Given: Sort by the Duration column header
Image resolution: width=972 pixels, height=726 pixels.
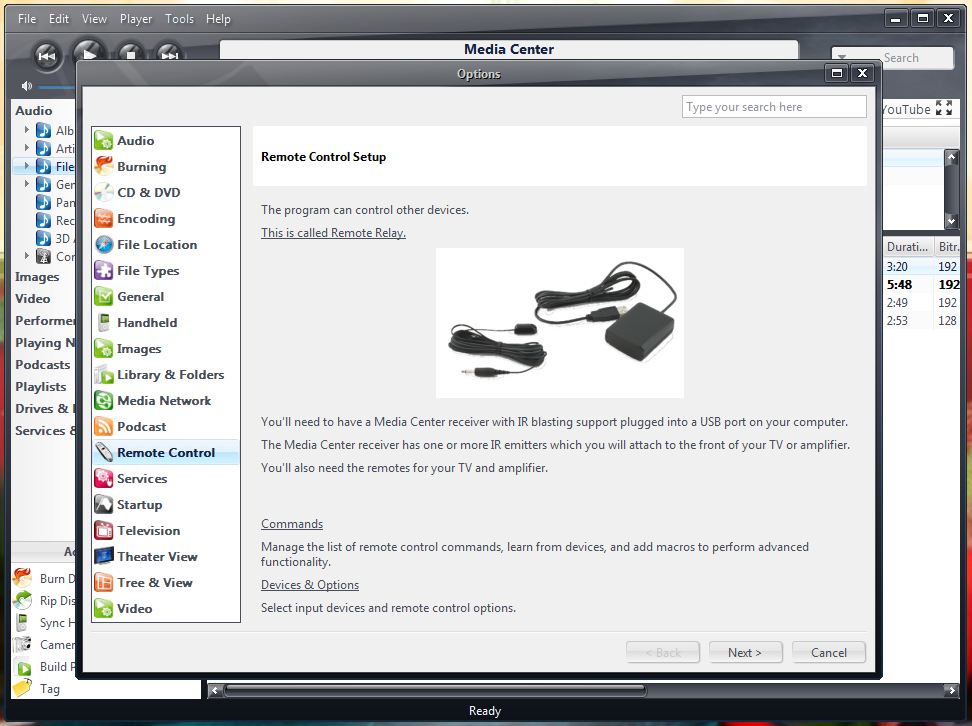Looking at the screenshot, I should pos(908,247).
